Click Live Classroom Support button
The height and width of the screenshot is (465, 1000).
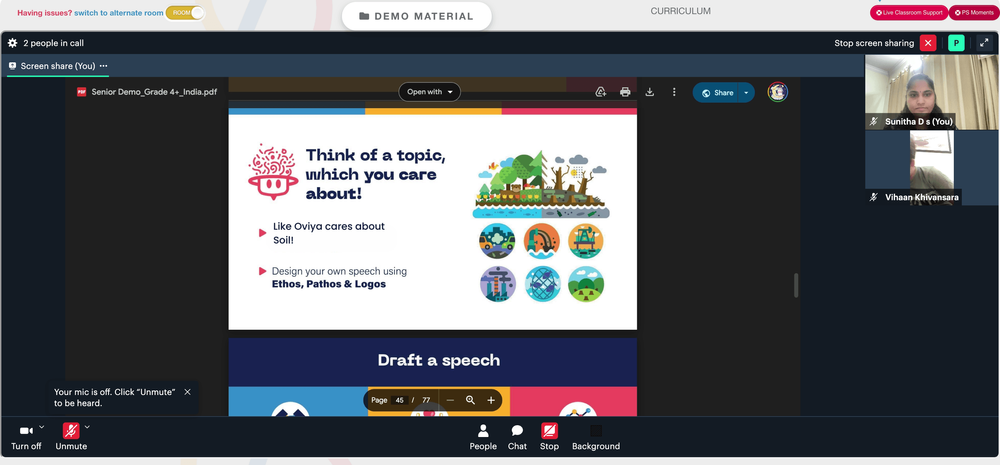(x=909, y=13)
